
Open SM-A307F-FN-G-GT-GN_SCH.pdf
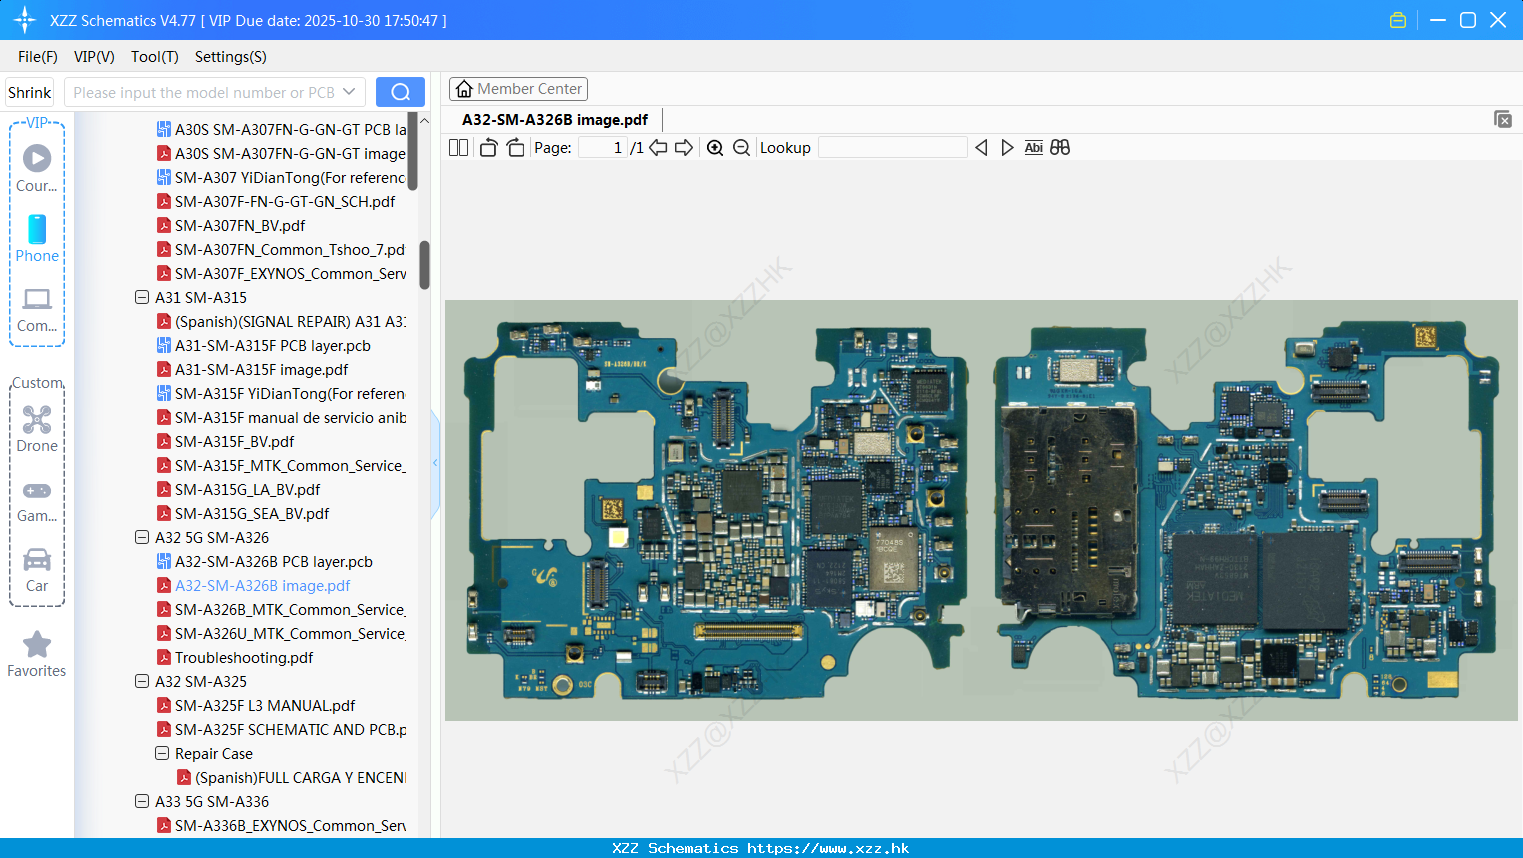point(285,201)
